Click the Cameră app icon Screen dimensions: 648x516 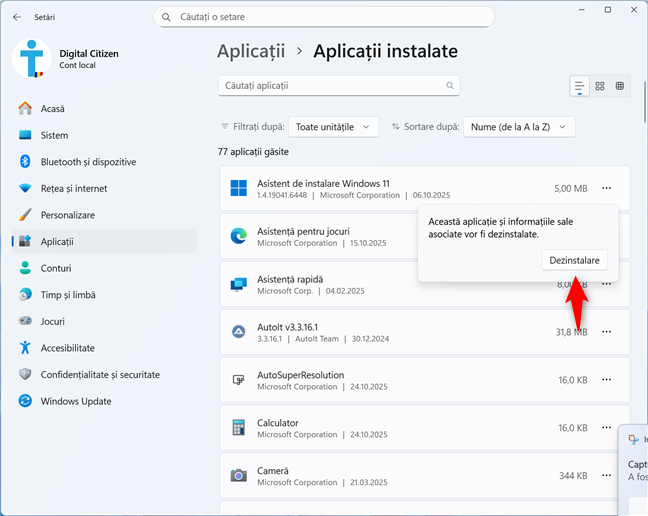pyautogui.click(x=238, y=476)
